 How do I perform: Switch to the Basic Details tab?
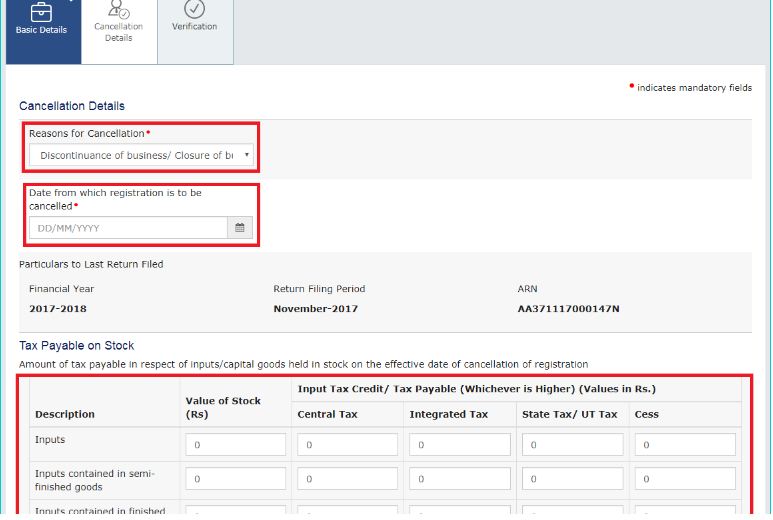point(42,30)
